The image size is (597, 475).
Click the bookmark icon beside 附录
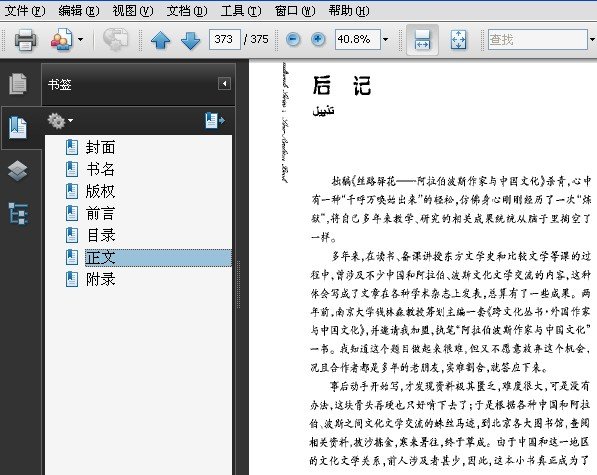point(72,280)
